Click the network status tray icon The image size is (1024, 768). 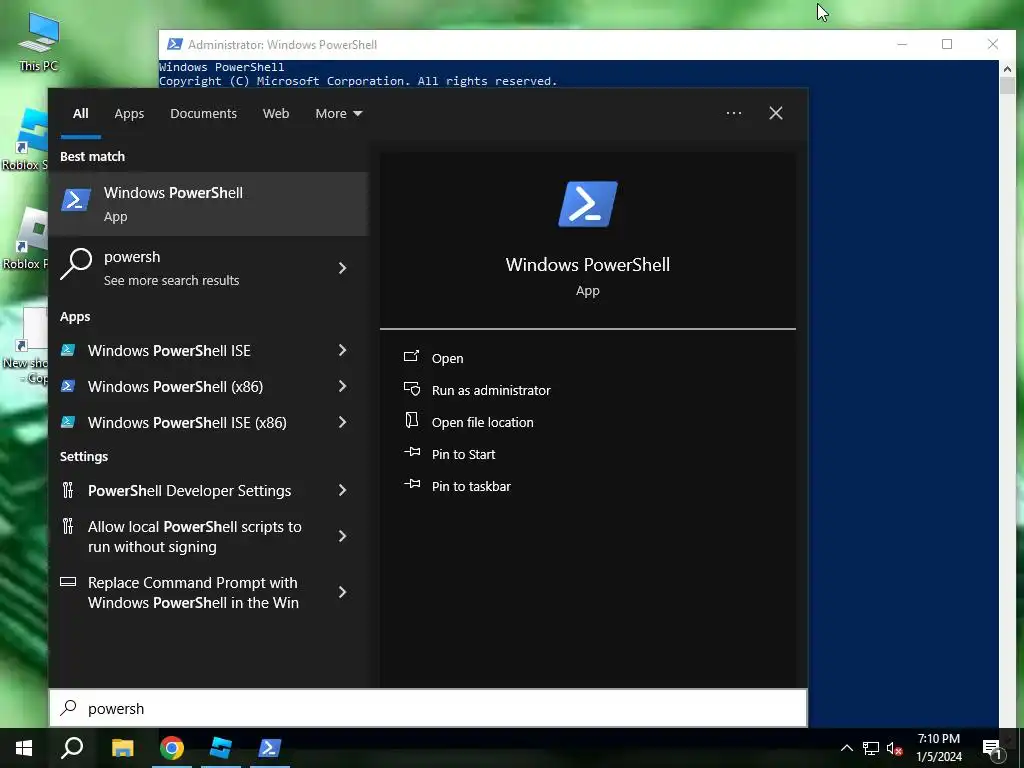click(x=871, y=748)
